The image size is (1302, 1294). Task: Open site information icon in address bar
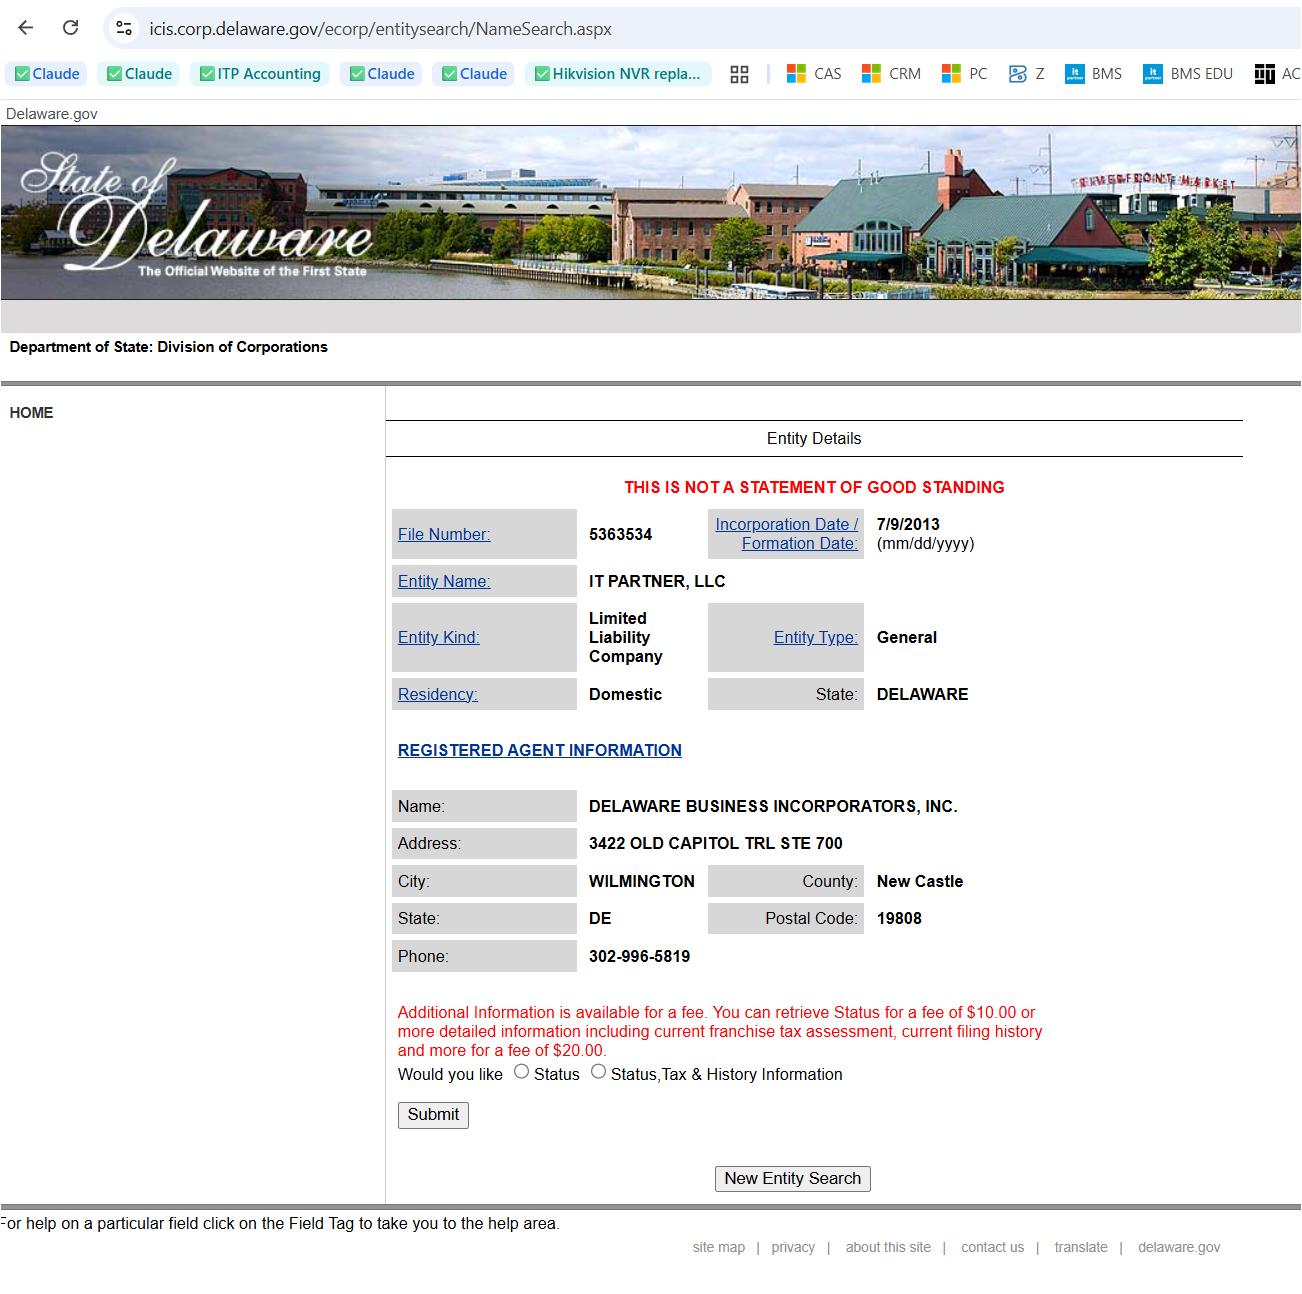124,28
